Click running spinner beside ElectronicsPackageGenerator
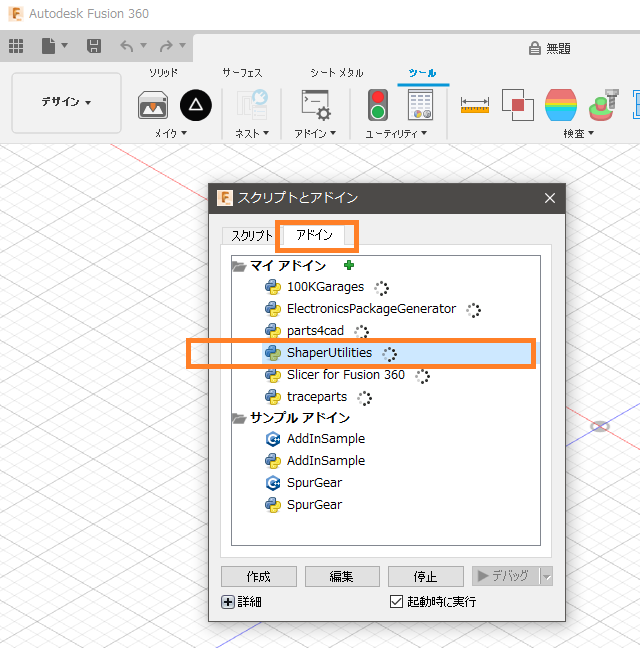Screen dimensions: 640x648 [473, 310]
